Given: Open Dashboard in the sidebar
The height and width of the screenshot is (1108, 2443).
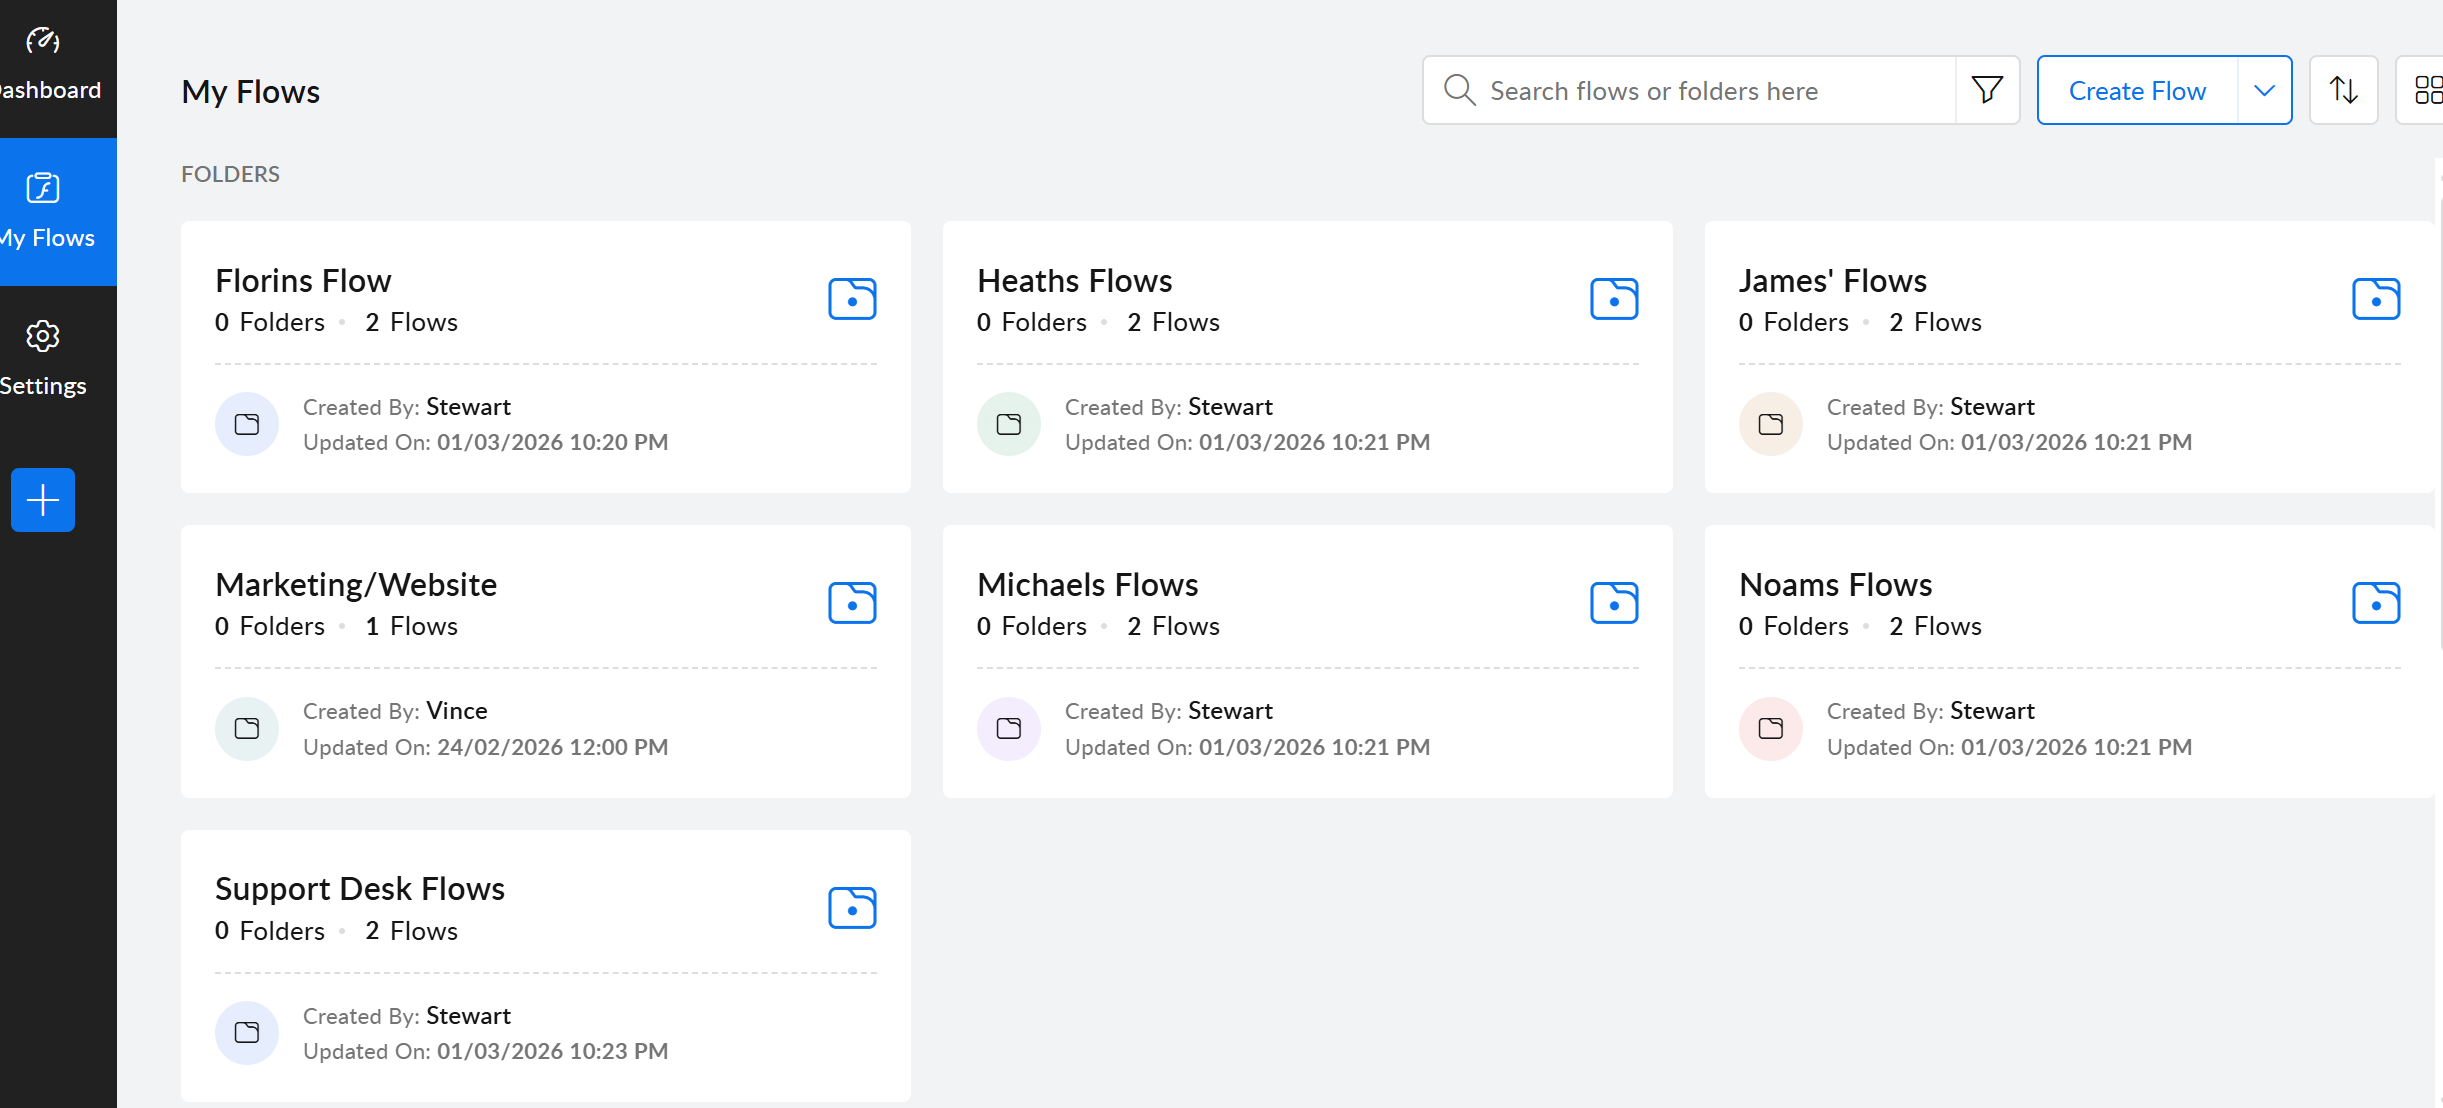Looking at the screenshot, I should tap(45, 65).
